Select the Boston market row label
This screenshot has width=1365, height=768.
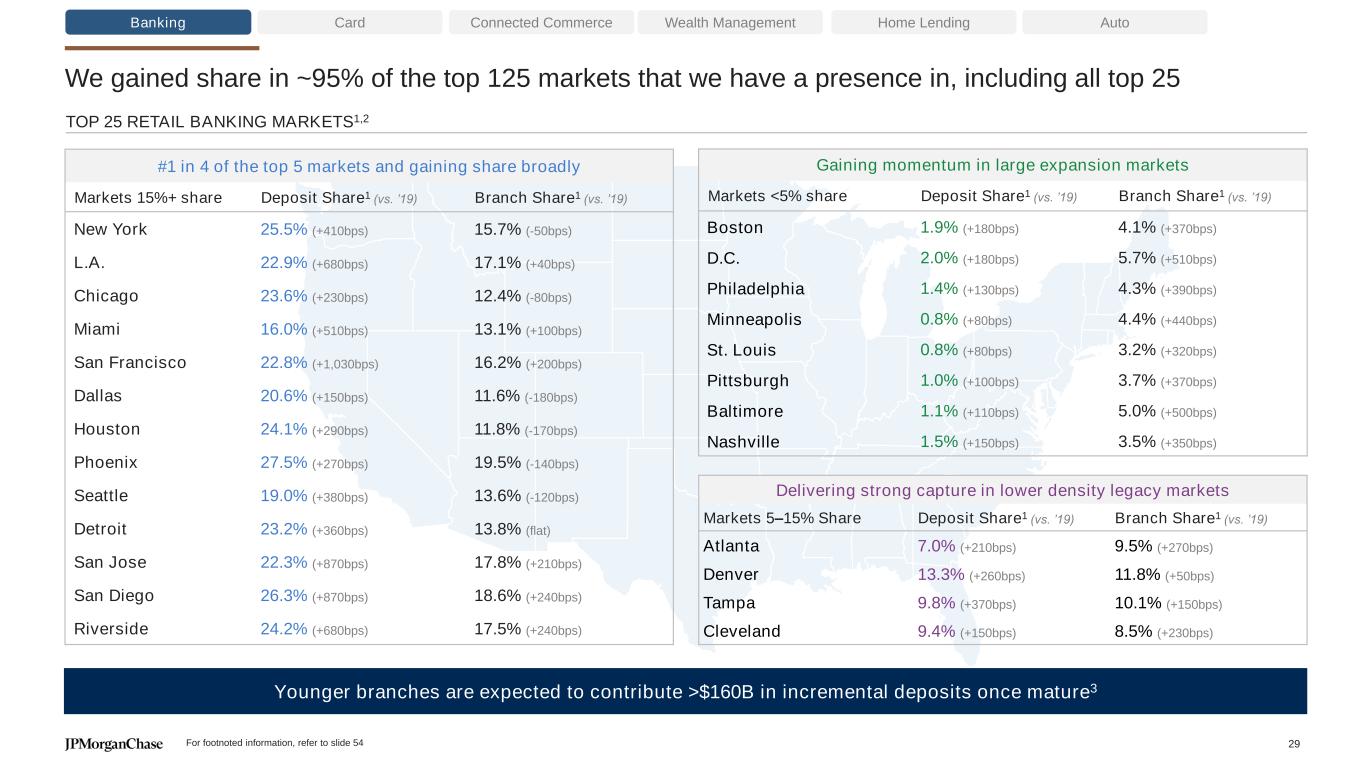[x=735, y=228]
